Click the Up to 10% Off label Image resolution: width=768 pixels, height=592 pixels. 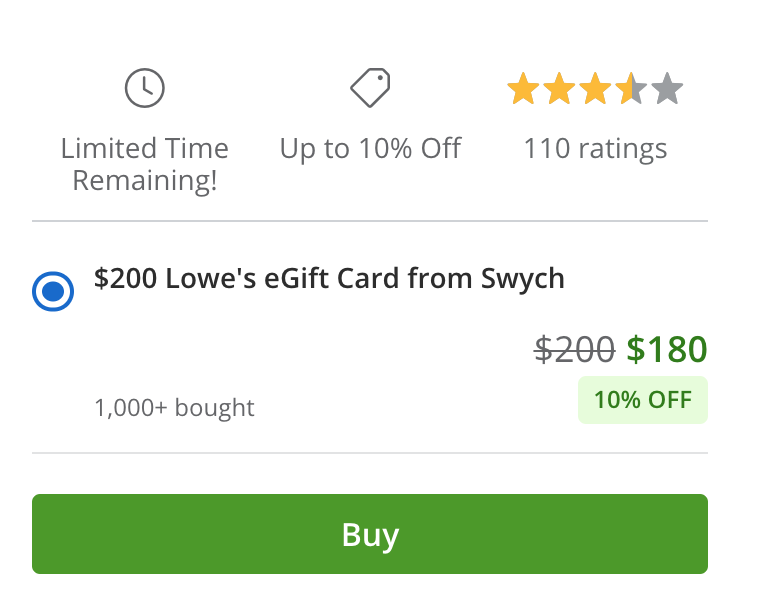(x=370, y=149)
